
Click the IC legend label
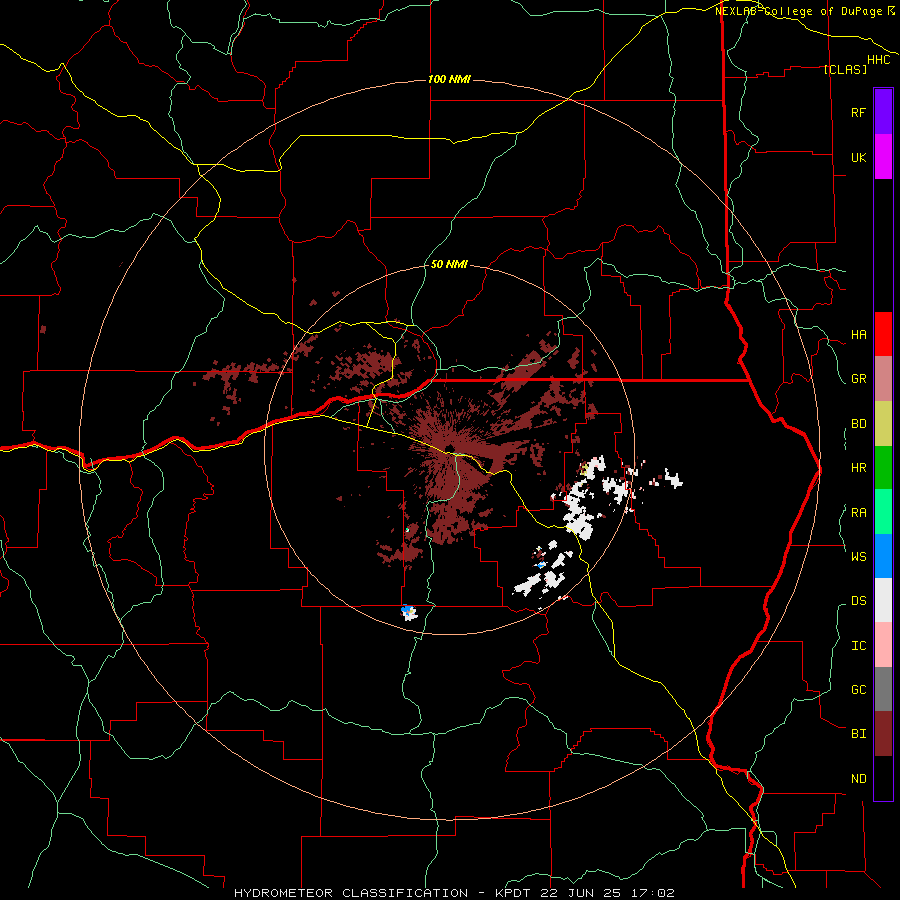point(858,646)
